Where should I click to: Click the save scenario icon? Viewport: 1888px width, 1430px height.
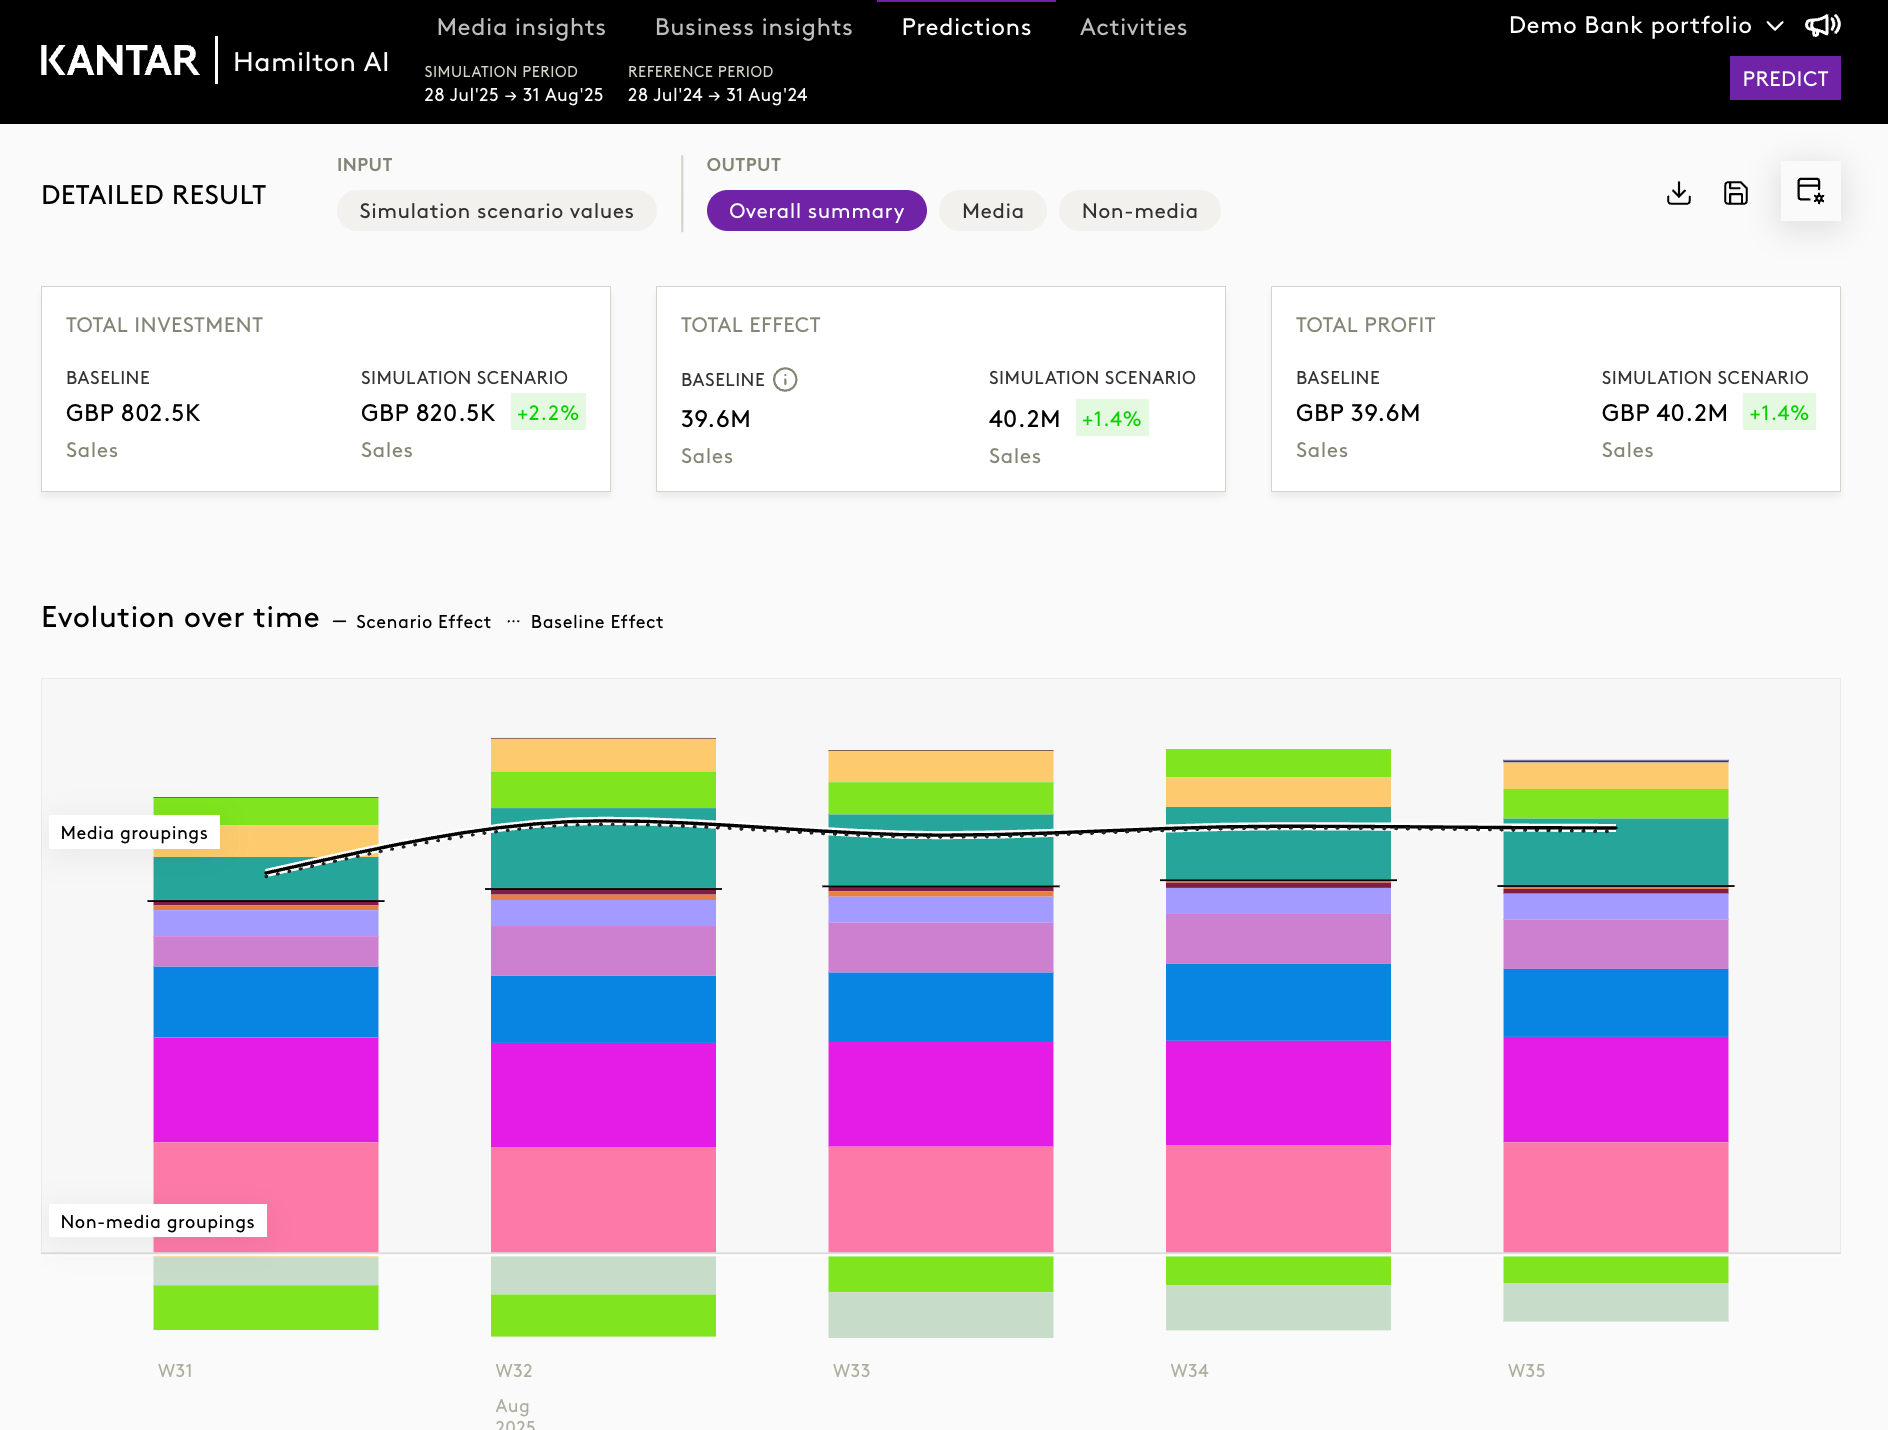(1736, 193)
